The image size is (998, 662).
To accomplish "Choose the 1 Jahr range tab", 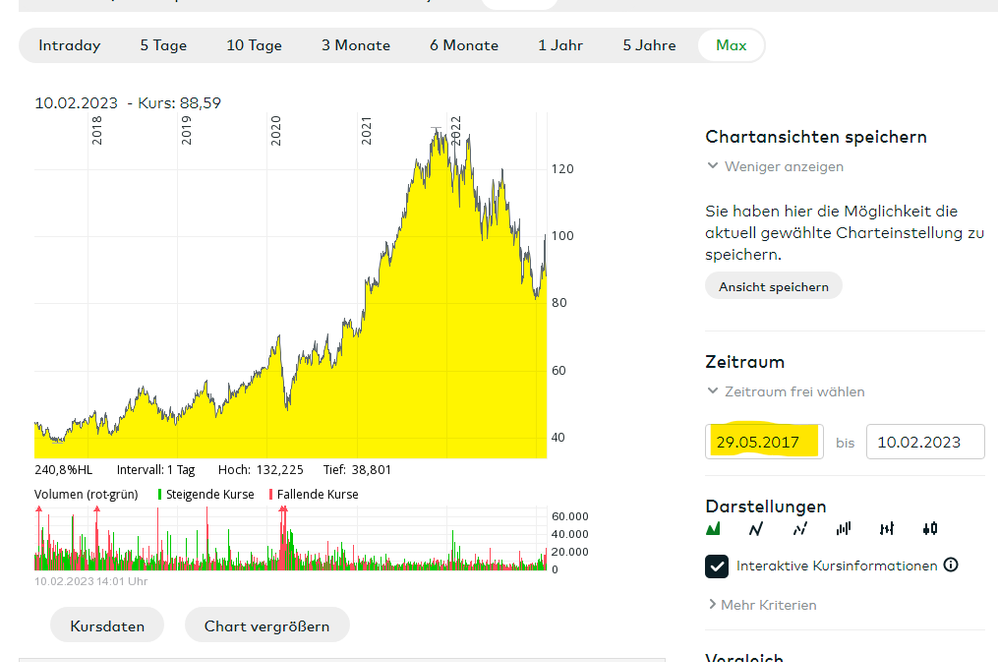I will [x=561, y=45].
